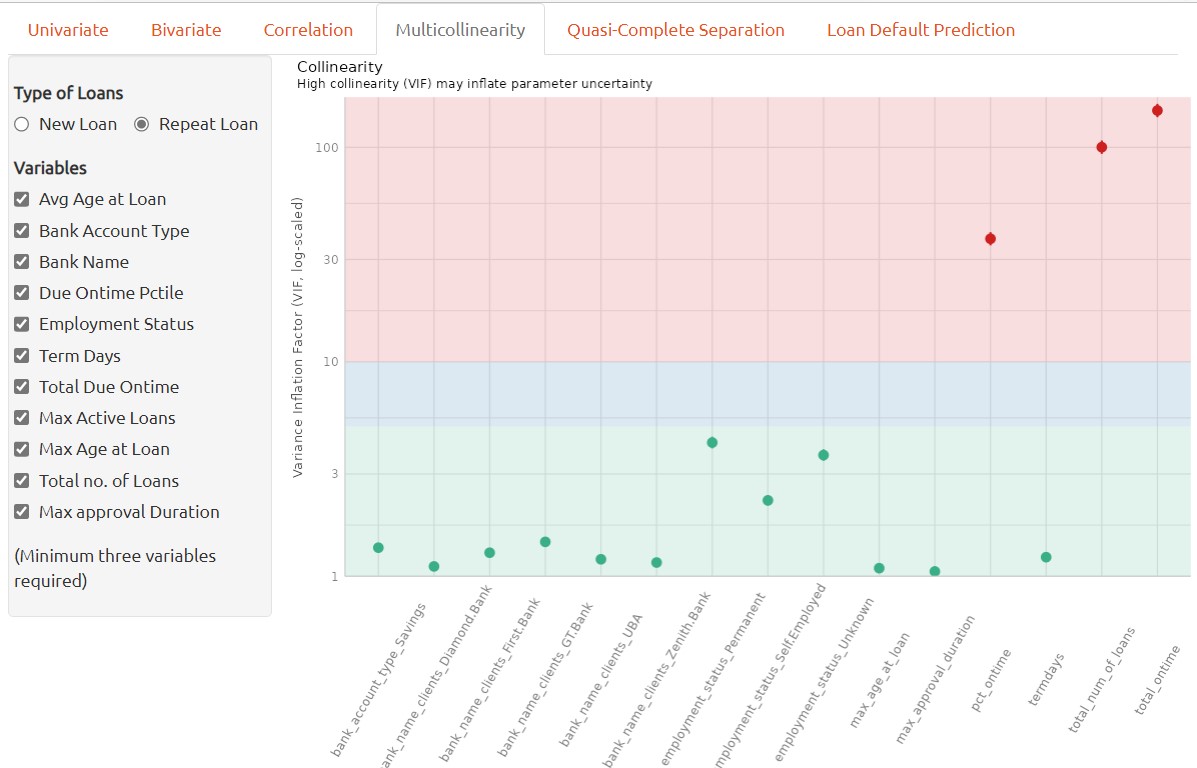This screenshot has height=768, width=1197.
Task: Disable the Bank Name variable checkbox
Action: click(22, 262)
